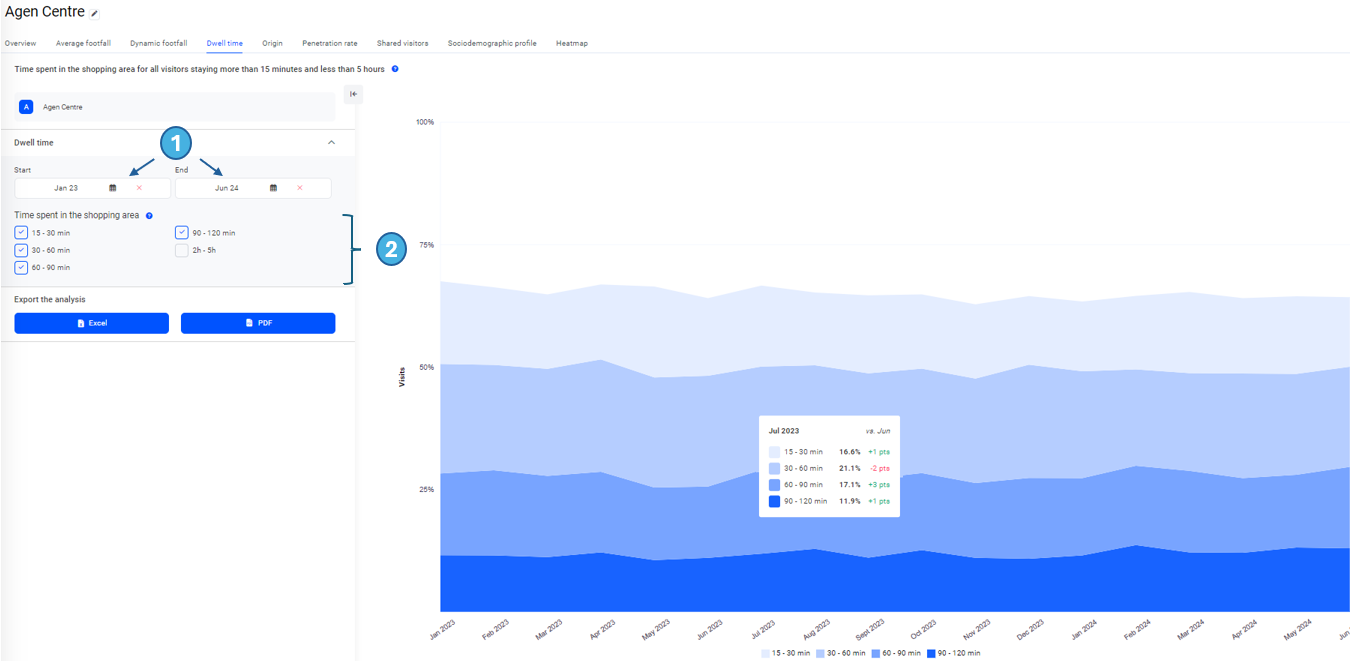Open the End date calendar picker
This screenshot has height=661, width=1350.
273,188
